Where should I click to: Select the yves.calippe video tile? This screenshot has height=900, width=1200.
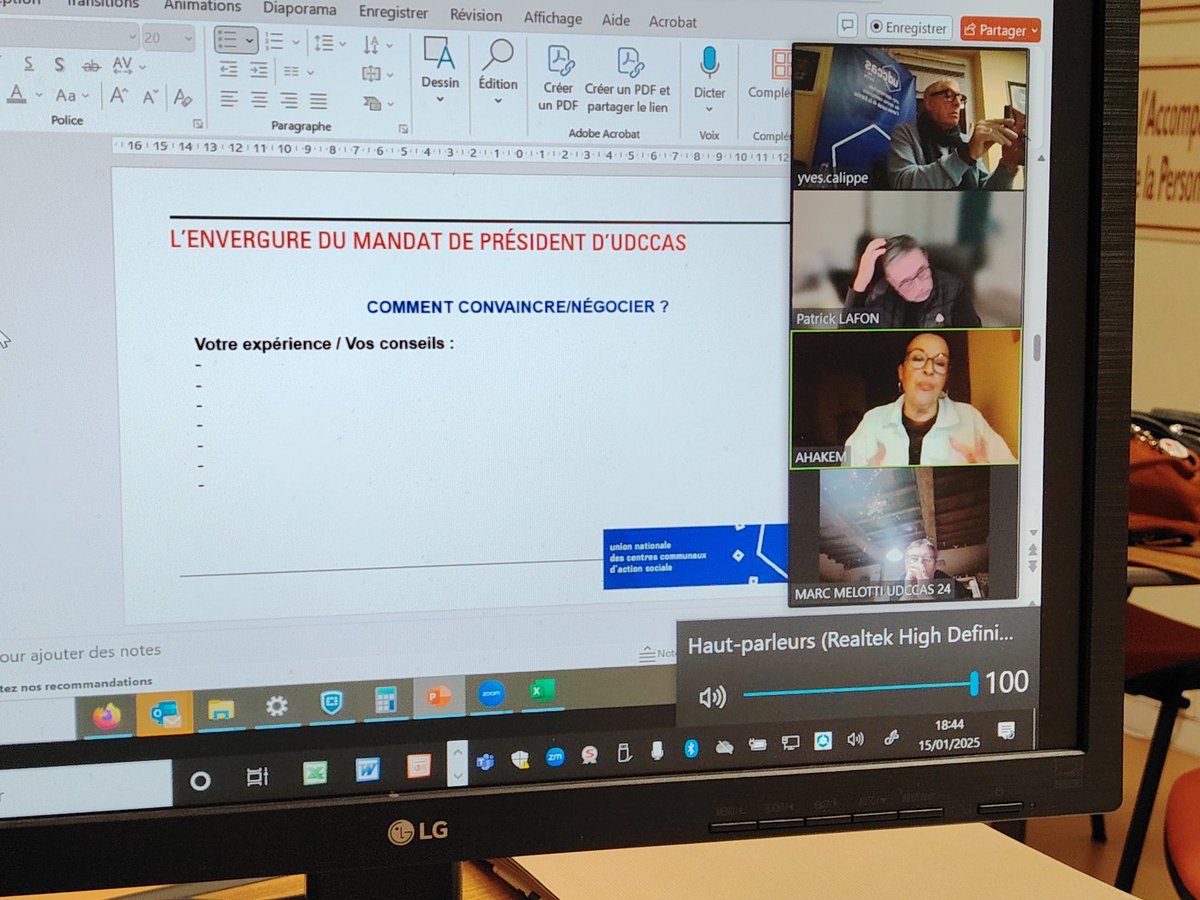coord(910,118)
